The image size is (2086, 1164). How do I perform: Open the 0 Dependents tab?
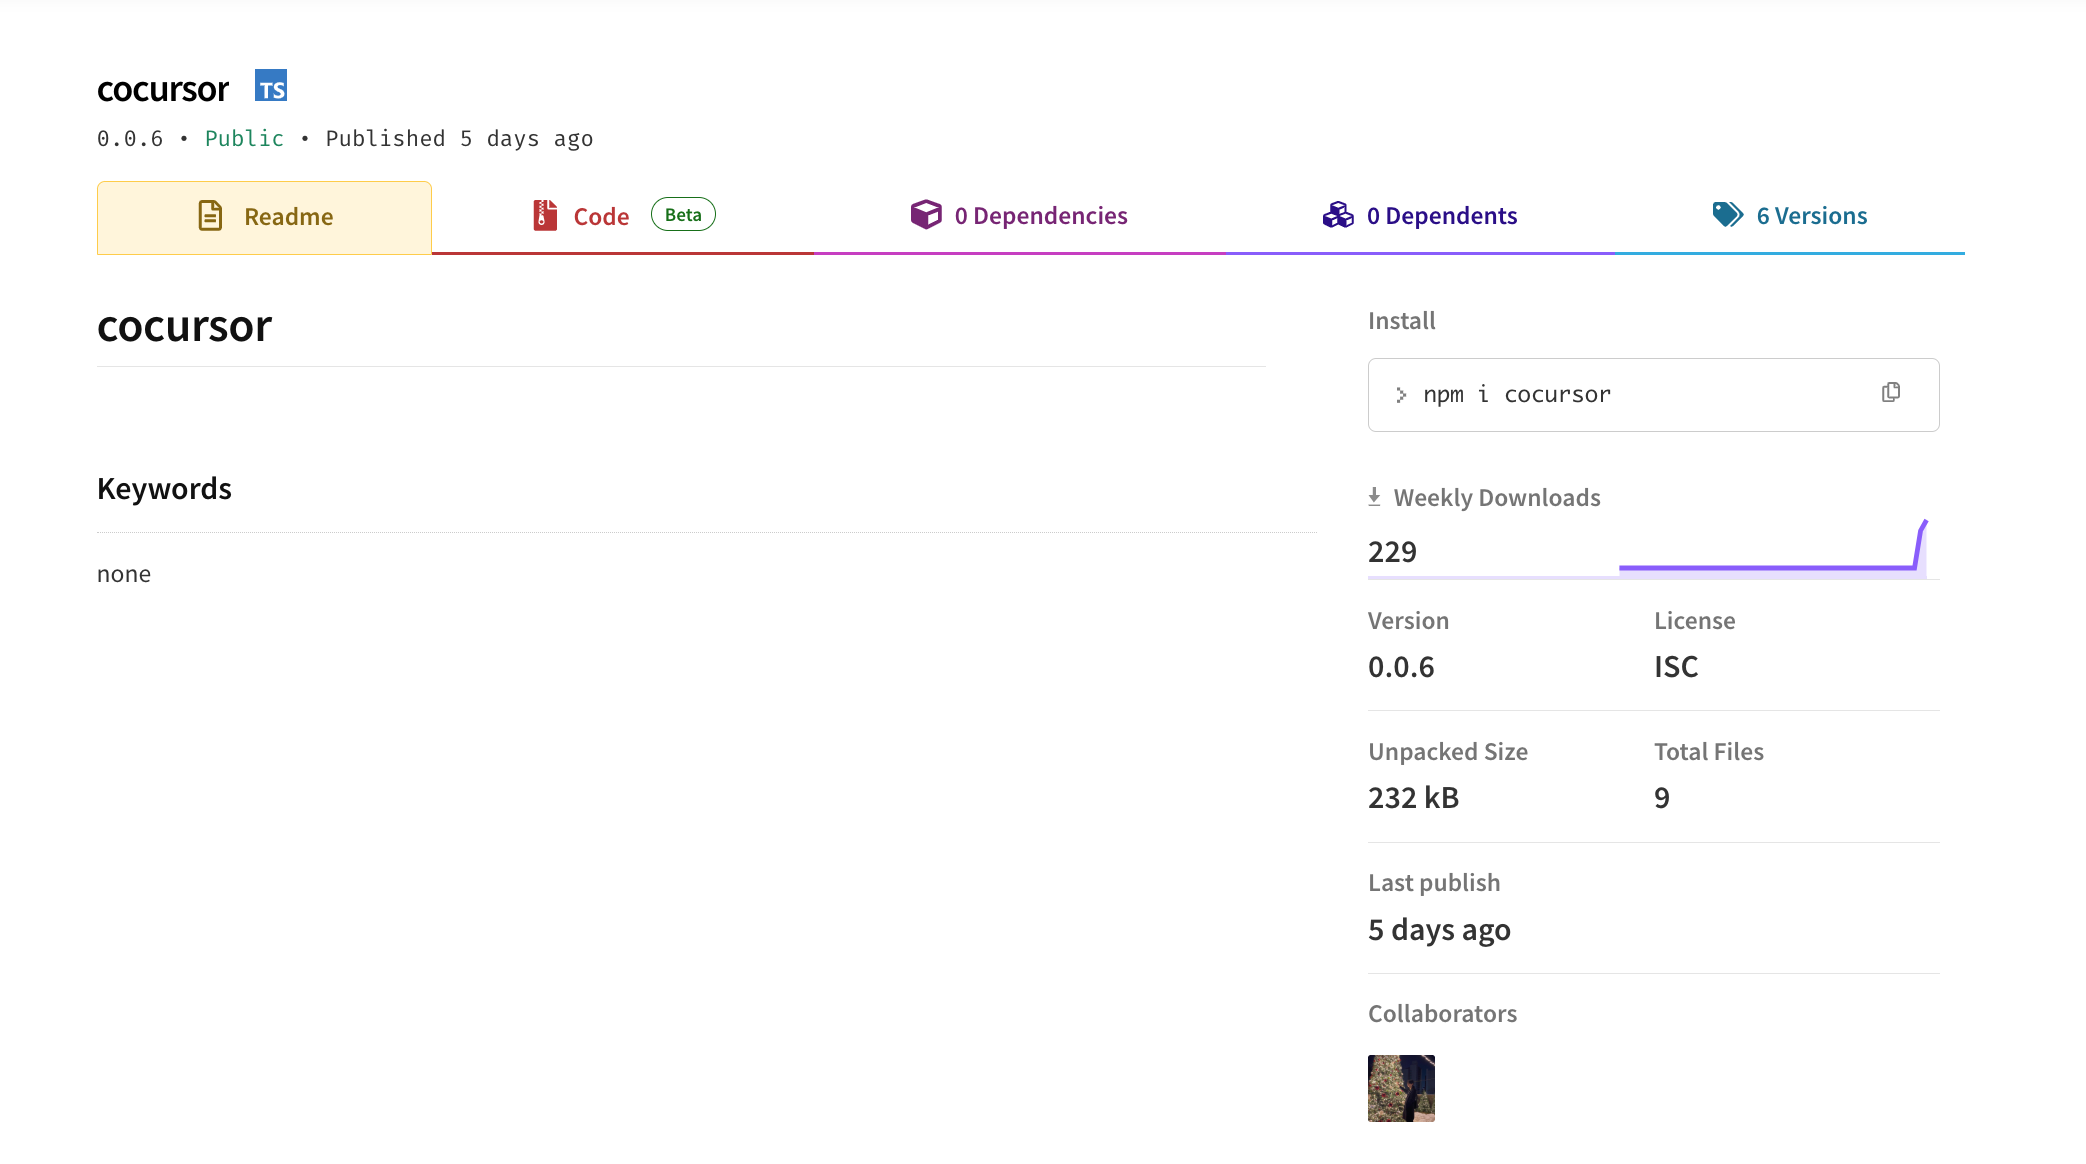(1420, 217)
